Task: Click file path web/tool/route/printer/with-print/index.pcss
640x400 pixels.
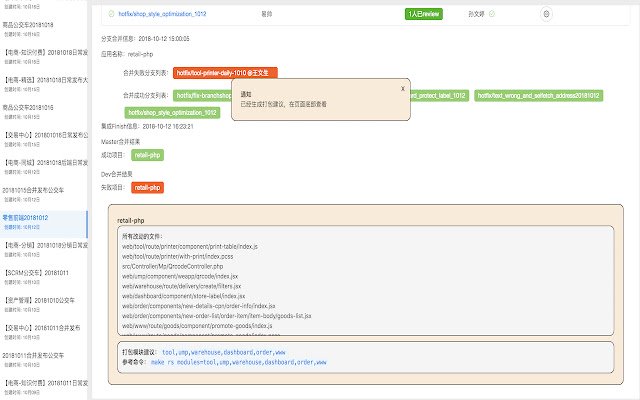Action: point(178,256)
